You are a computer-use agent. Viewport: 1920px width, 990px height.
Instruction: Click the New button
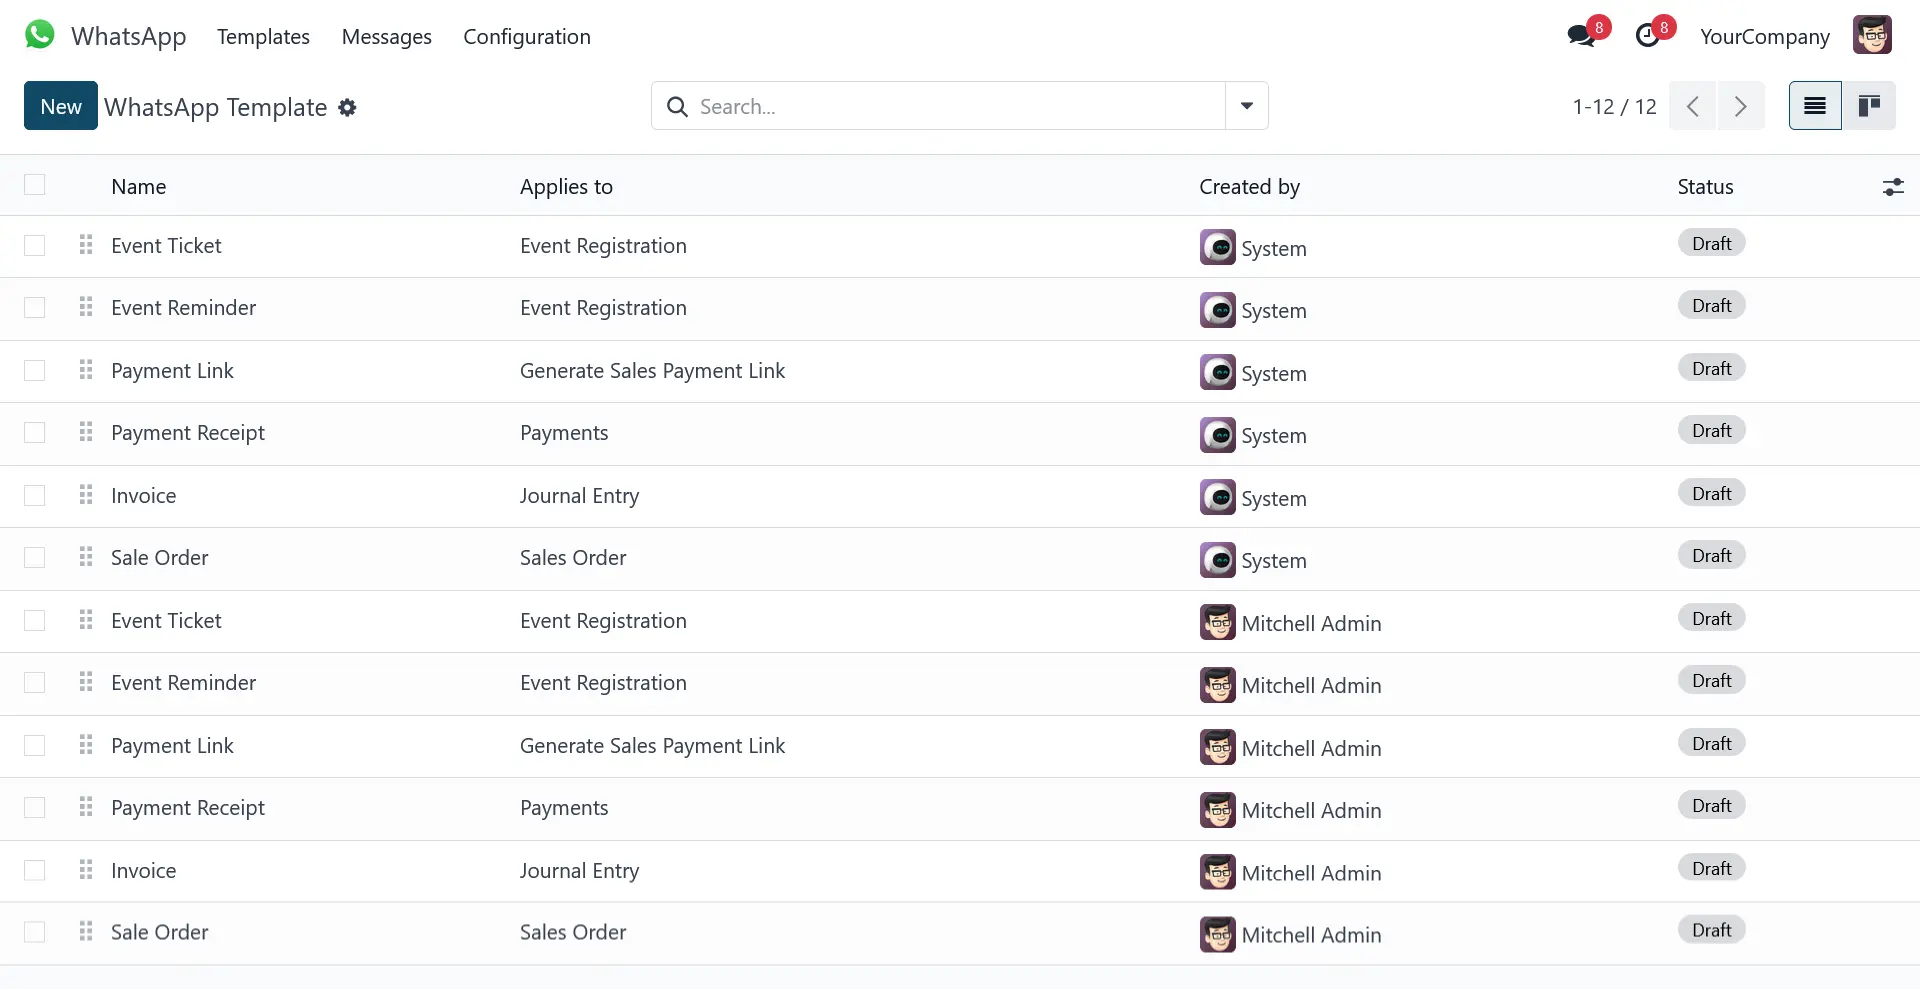[x=61, y=106]
